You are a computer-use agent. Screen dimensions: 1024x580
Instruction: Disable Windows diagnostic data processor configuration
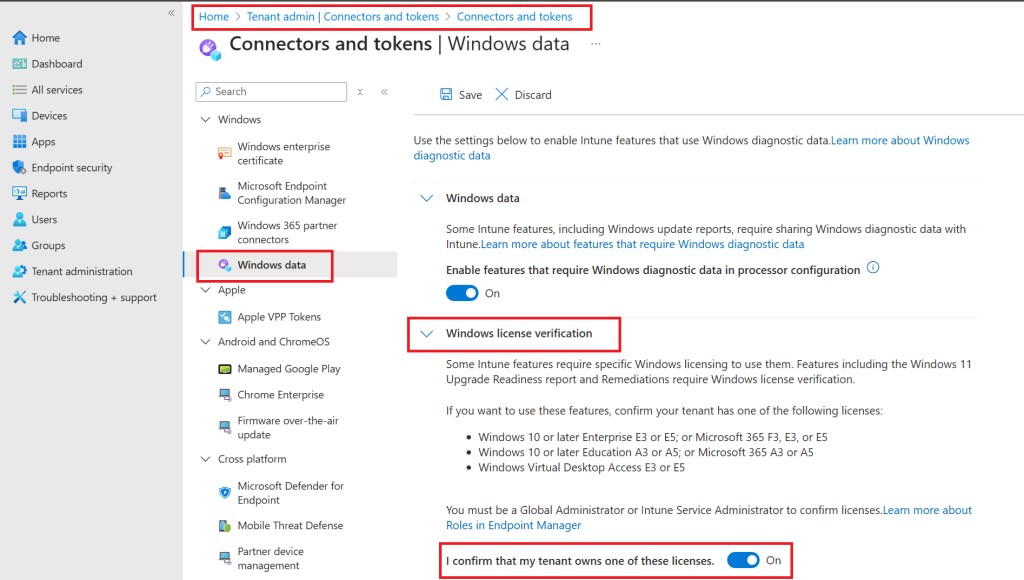[x=462, y=292]
